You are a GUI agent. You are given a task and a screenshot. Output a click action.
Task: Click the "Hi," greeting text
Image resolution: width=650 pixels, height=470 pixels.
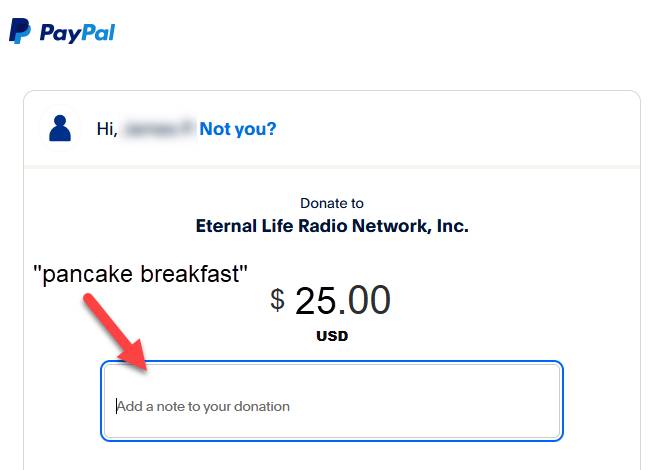107,129
